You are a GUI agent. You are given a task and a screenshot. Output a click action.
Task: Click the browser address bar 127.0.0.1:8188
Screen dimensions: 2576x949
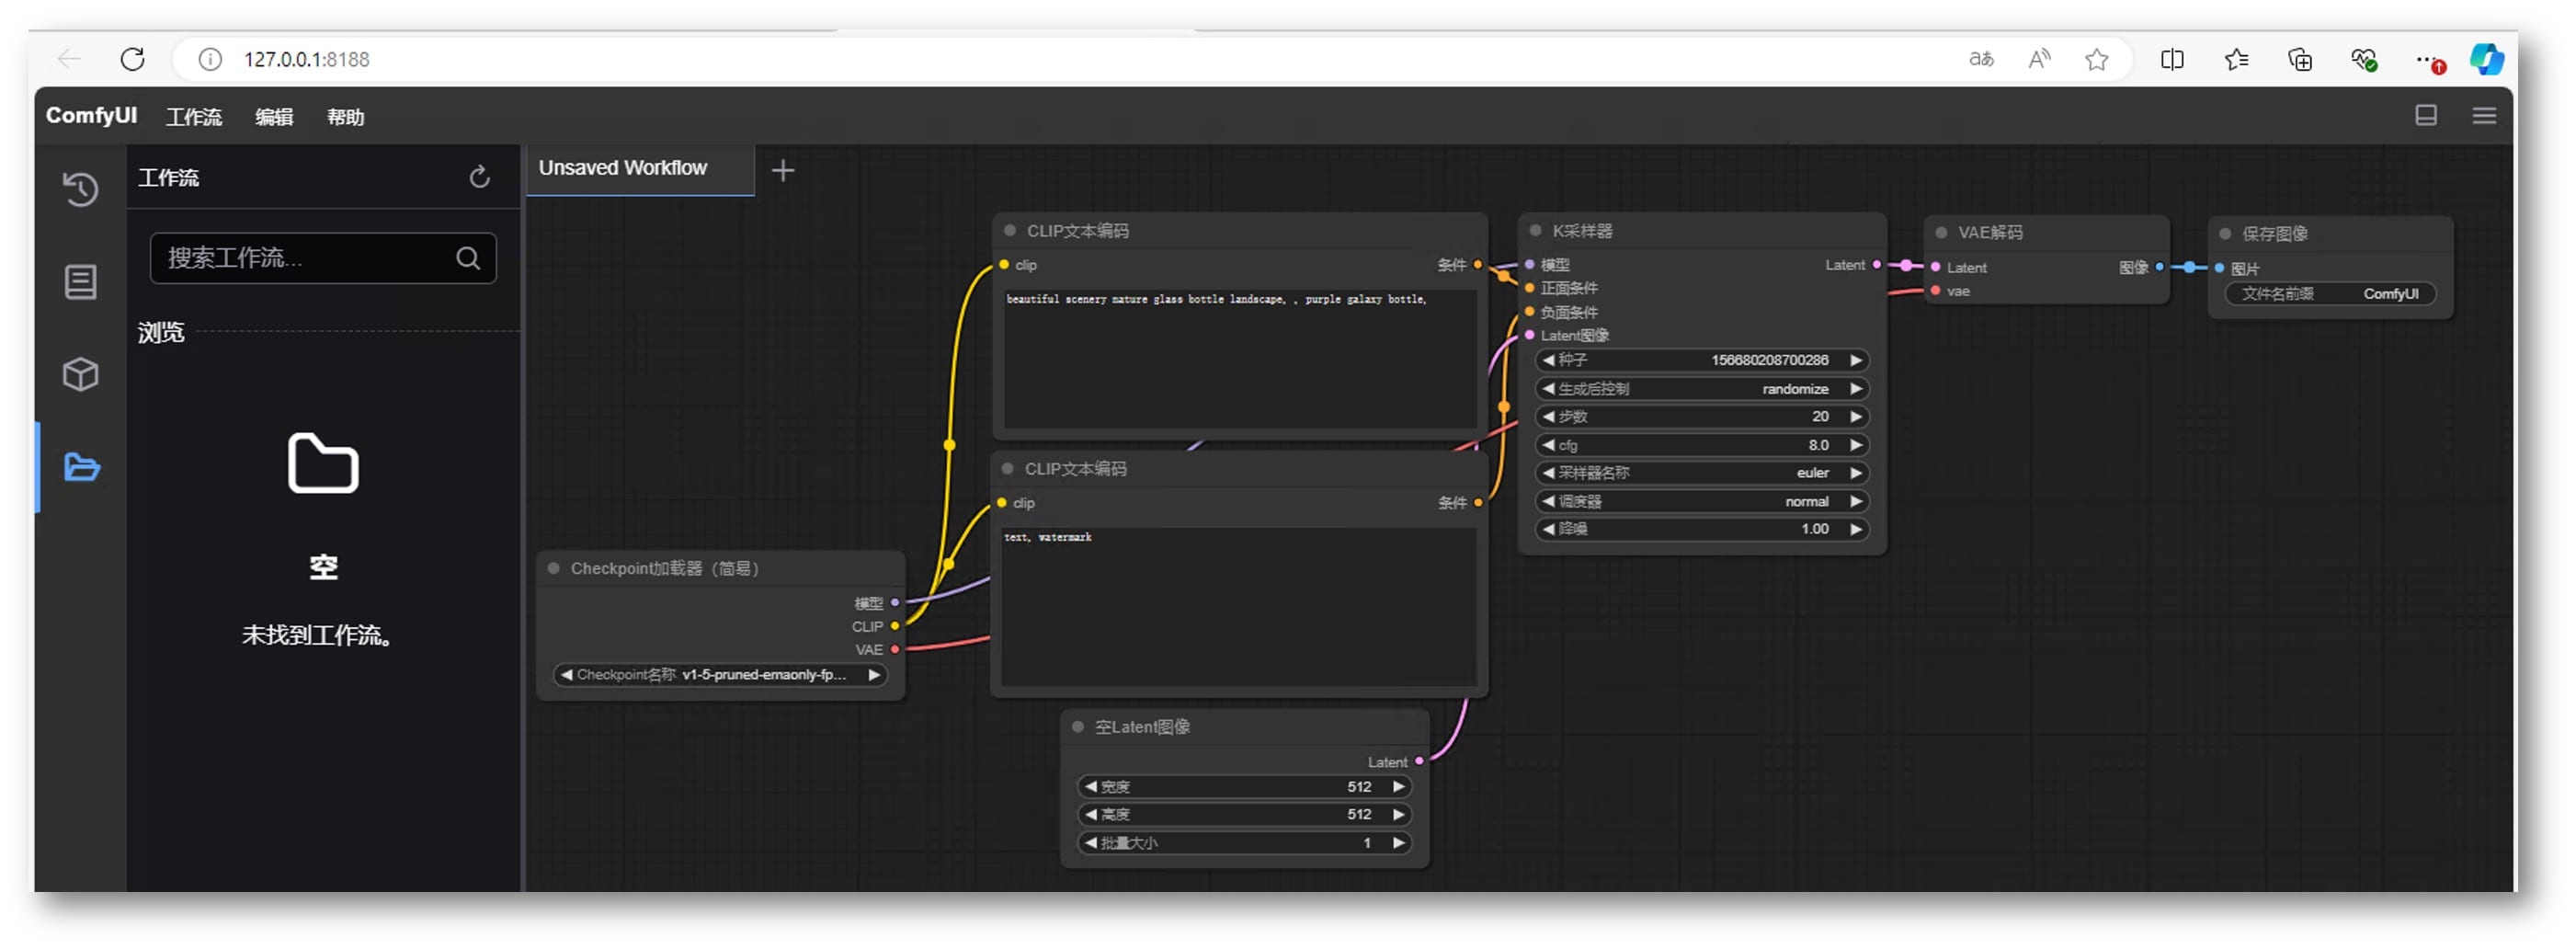pos(307,59)
